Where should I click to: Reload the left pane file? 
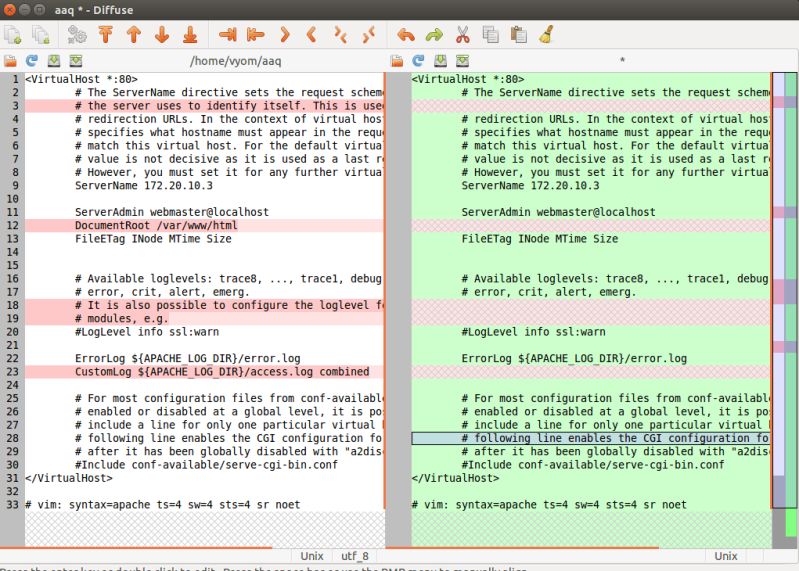[32, 61]
